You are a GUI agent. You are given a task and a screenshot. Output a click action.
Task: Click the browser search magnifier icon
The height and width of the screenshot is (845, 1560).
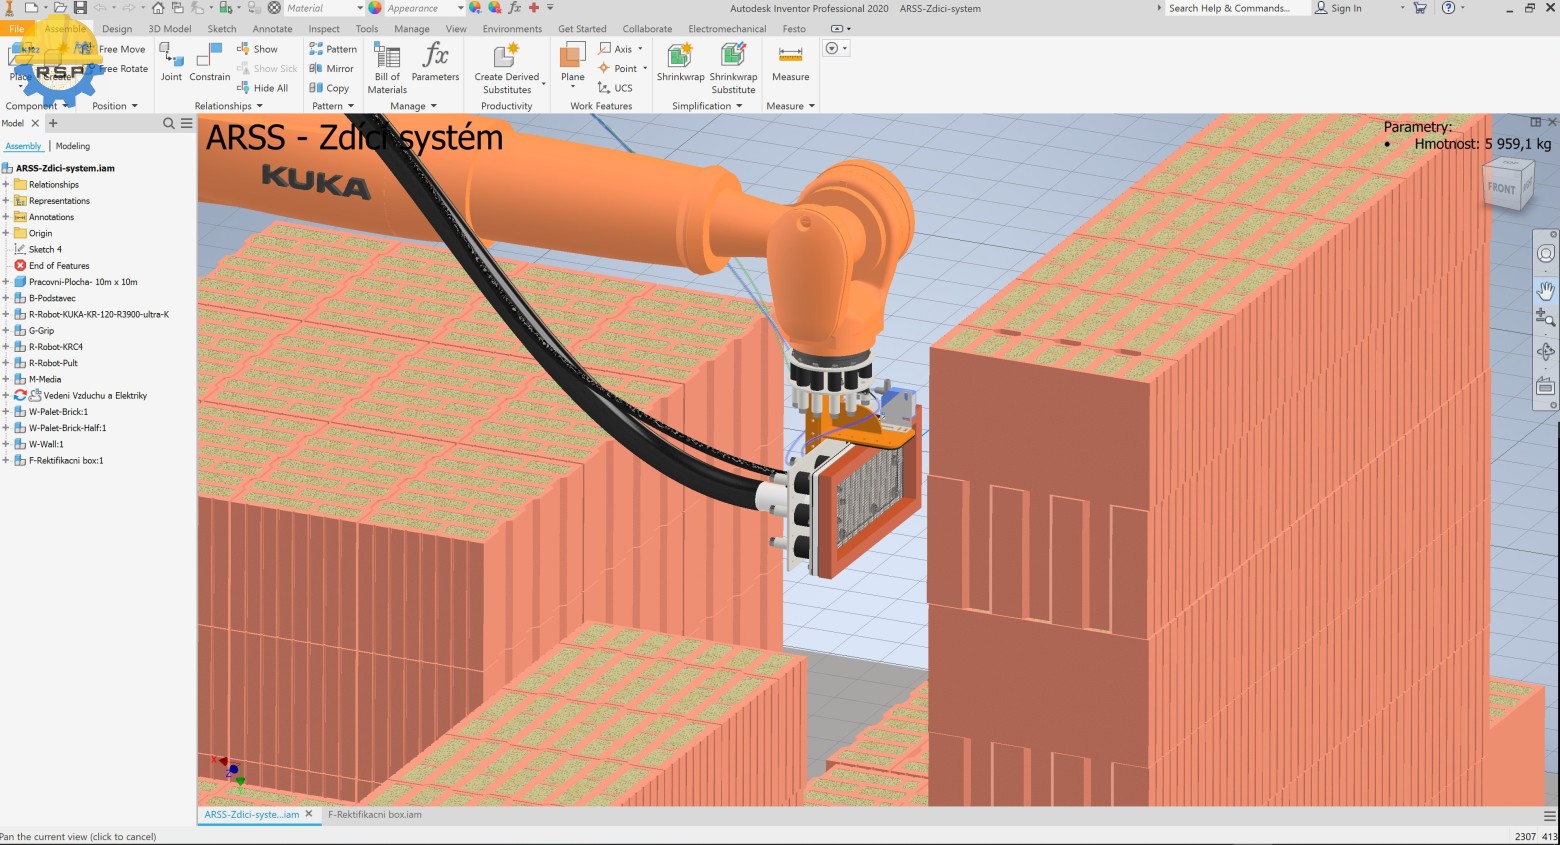(x=169, y=124)
